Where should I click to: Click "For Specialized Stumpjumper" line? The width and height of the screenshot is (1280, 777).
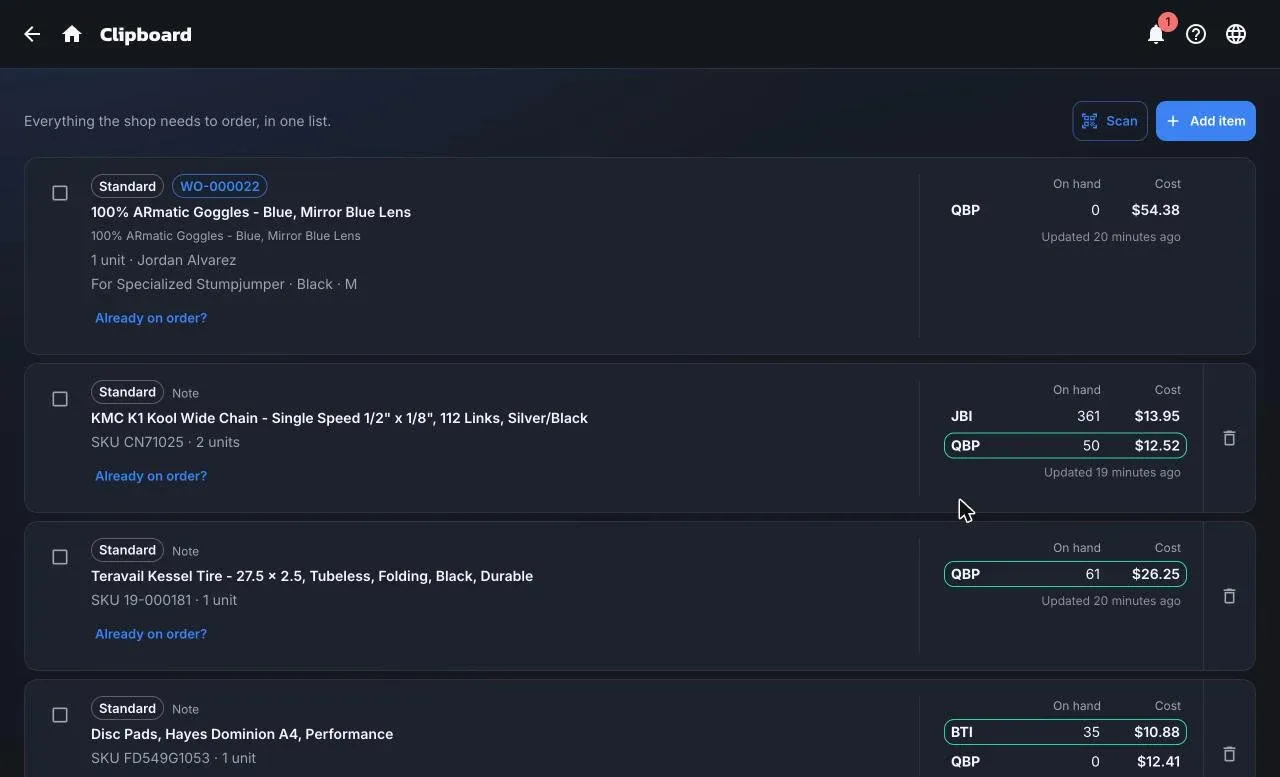click(x=224, y=284)
